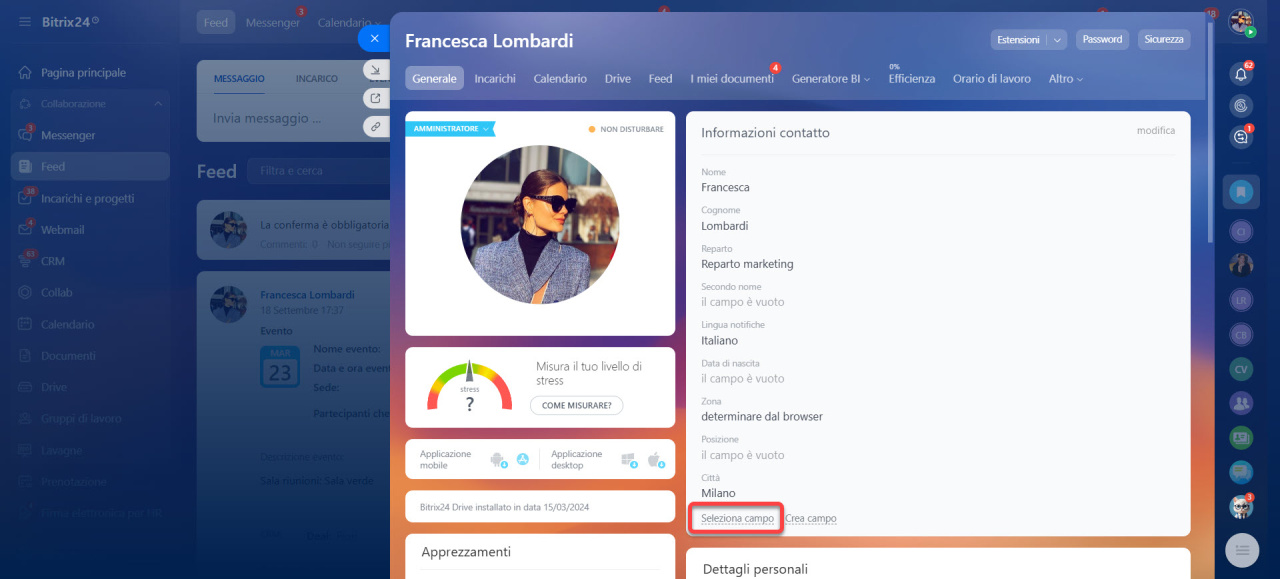The width and height of the screenshot is (1280, 579).
Task: Switch to the Incarichi tab
Action: (x=495, y=79)
